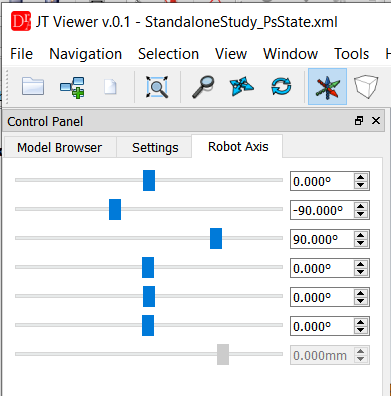Select the magnifier zoom tool
Viewport: 391px width, 396px height.
(x=203, y=87)
